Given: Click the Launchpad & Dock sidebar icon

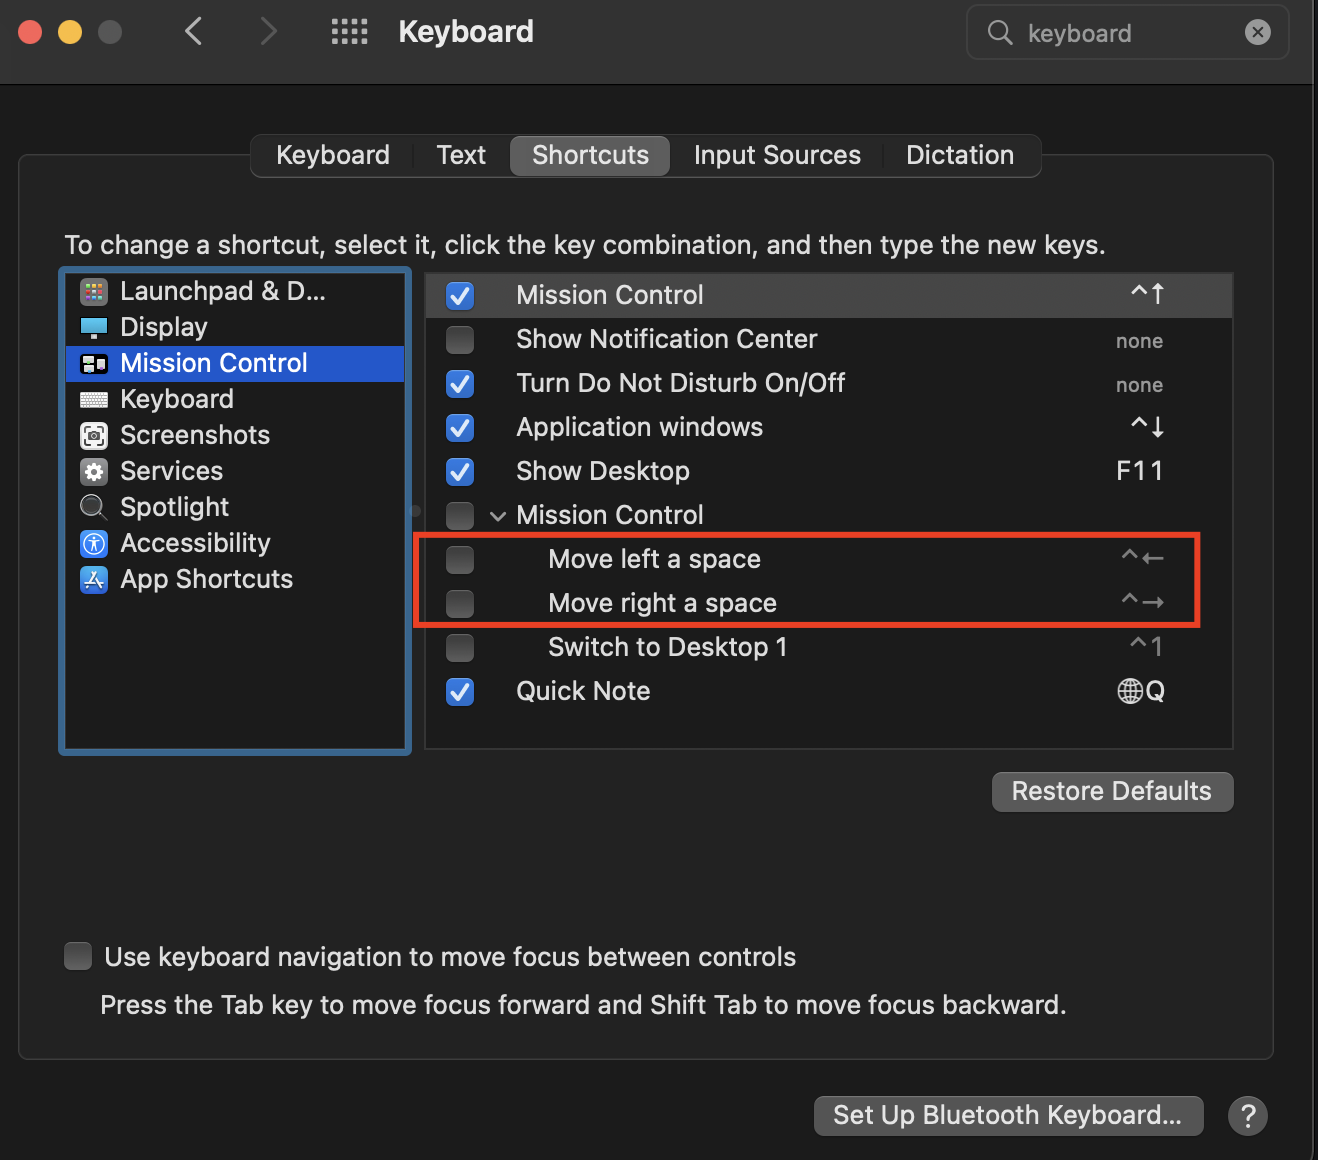Looking at the screenshot, I should tap(94, 292).
